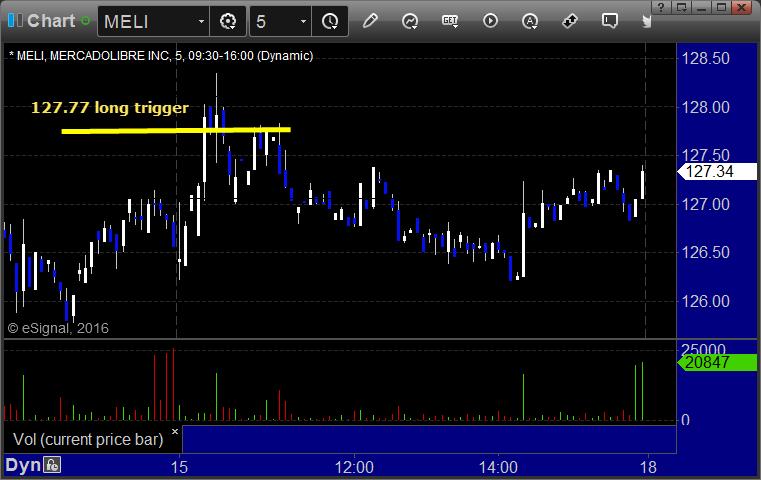Click the 126.00 price axis label
Viewport: 761px width, 480px height.
[x=705, y=301]
